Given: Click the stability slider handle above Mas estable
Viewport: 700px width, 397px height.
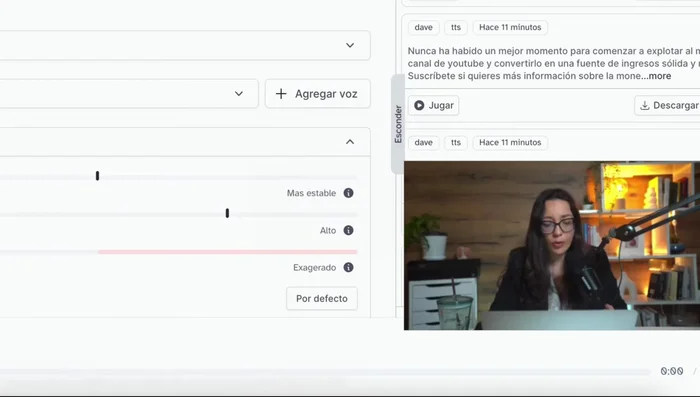Looking at the screenshot, I should pos(97,176).
